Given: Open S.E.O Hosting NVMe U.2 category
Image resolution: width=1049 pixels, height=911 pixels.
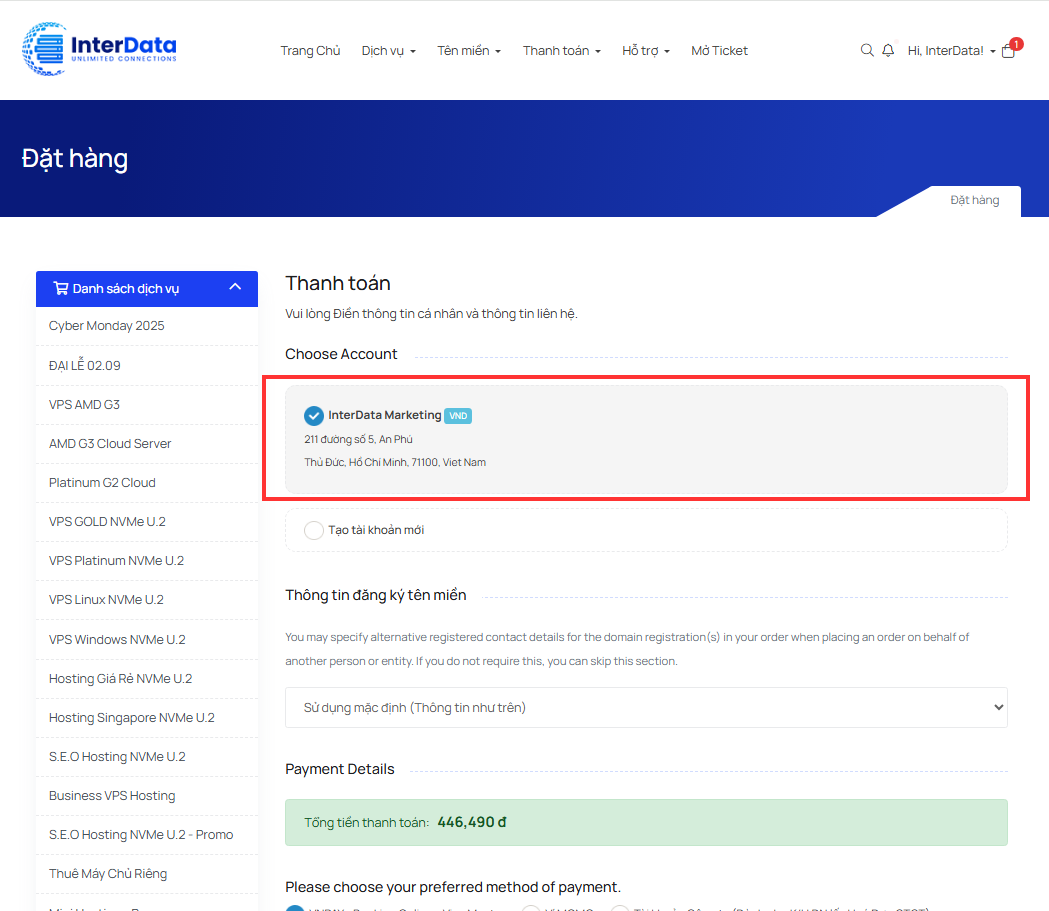Looking at the screenshot, I should pyautogui.click(x=147, y=756).
